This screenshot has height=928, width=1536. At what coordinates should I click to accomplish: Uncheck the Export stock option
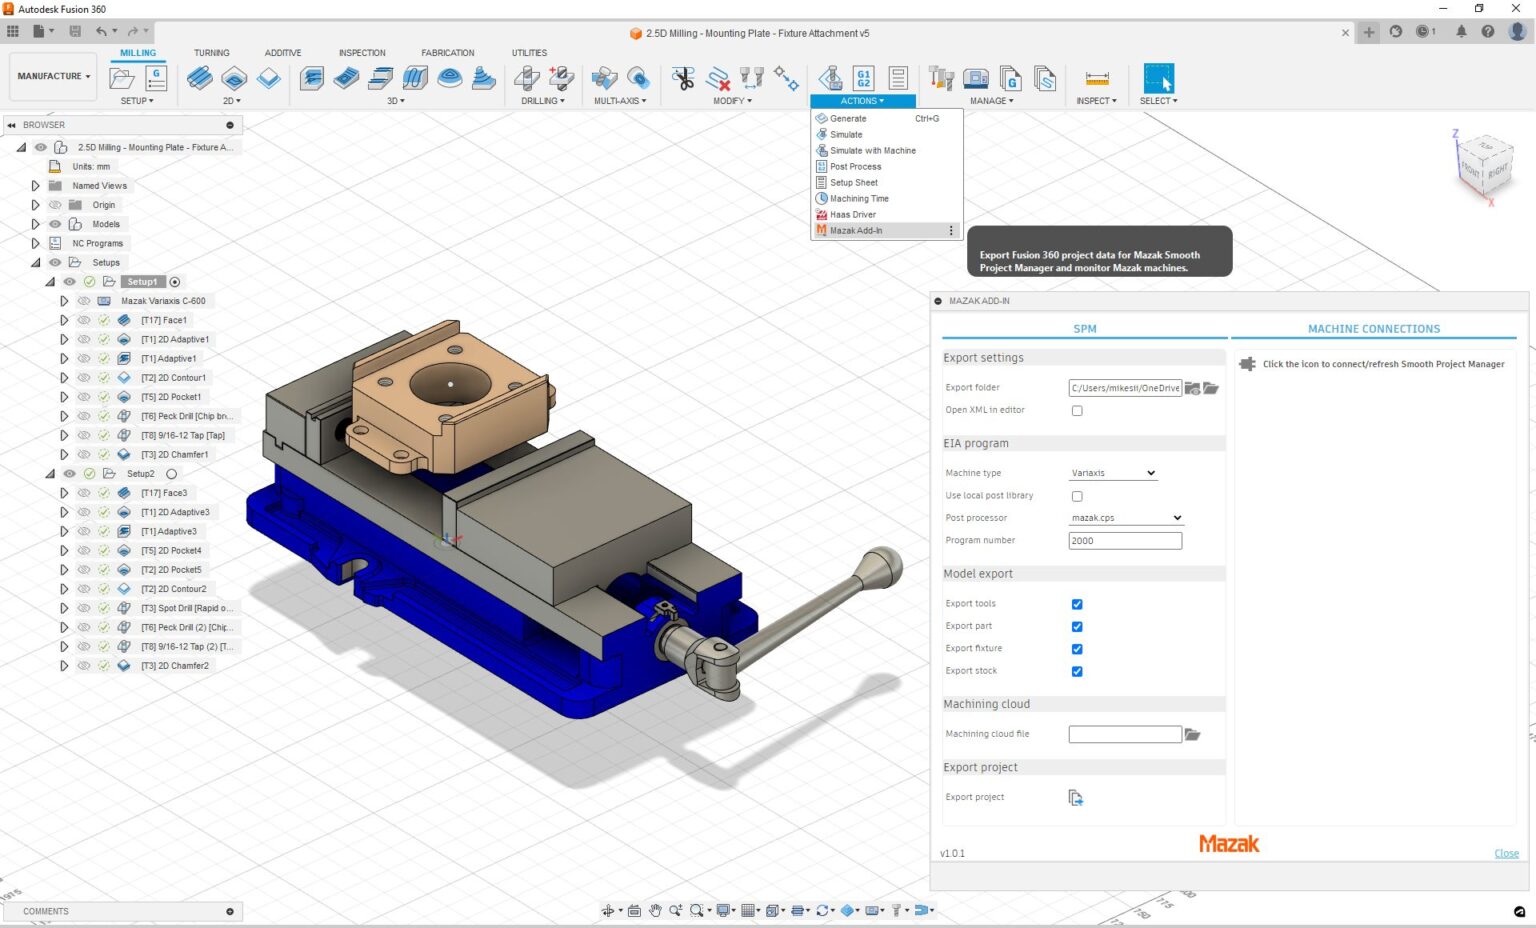[1076, 671]
